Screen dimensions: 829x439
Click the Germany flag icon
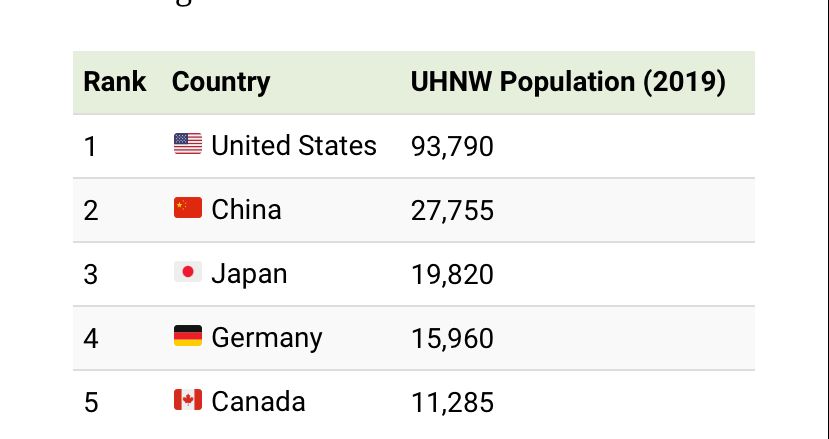tap(188, 337)
